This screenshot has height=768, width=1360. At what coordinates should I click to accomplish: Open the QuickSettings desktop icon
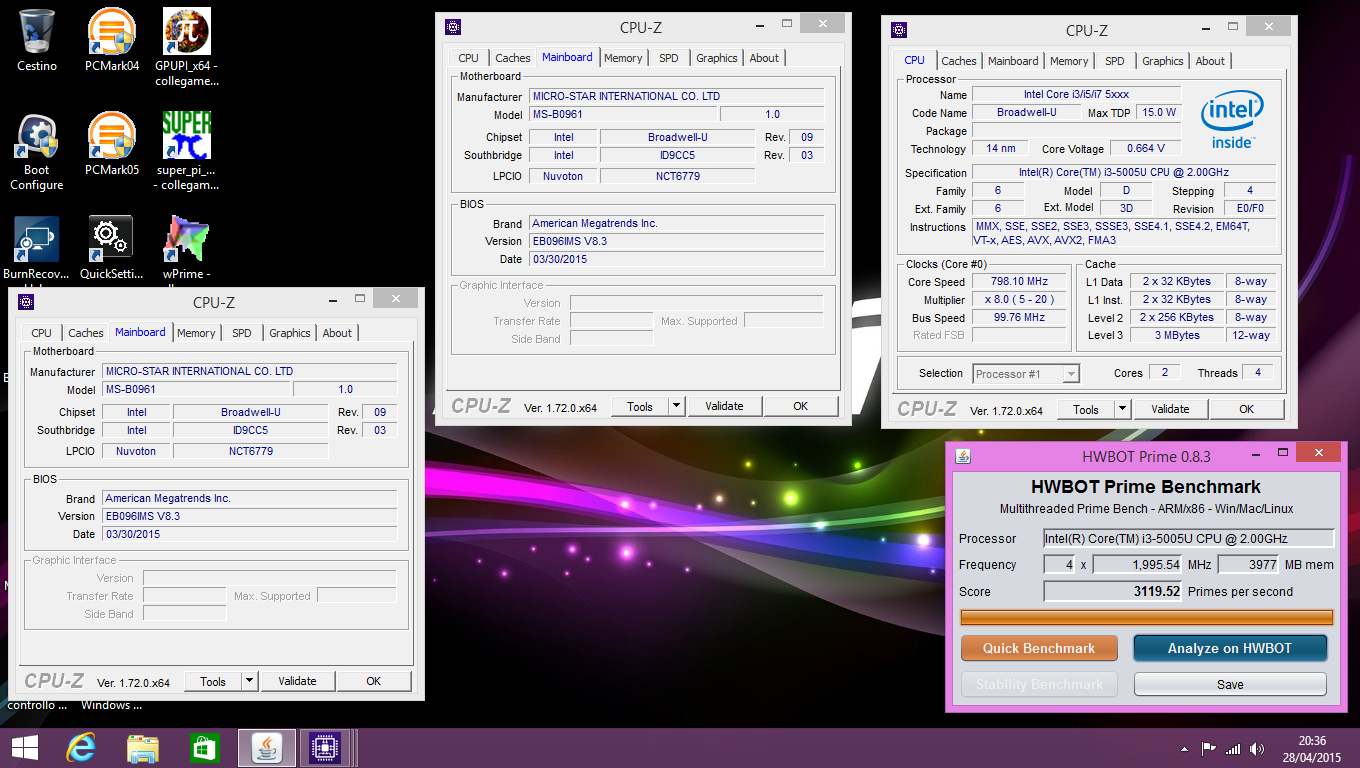[x=111, y=248]
